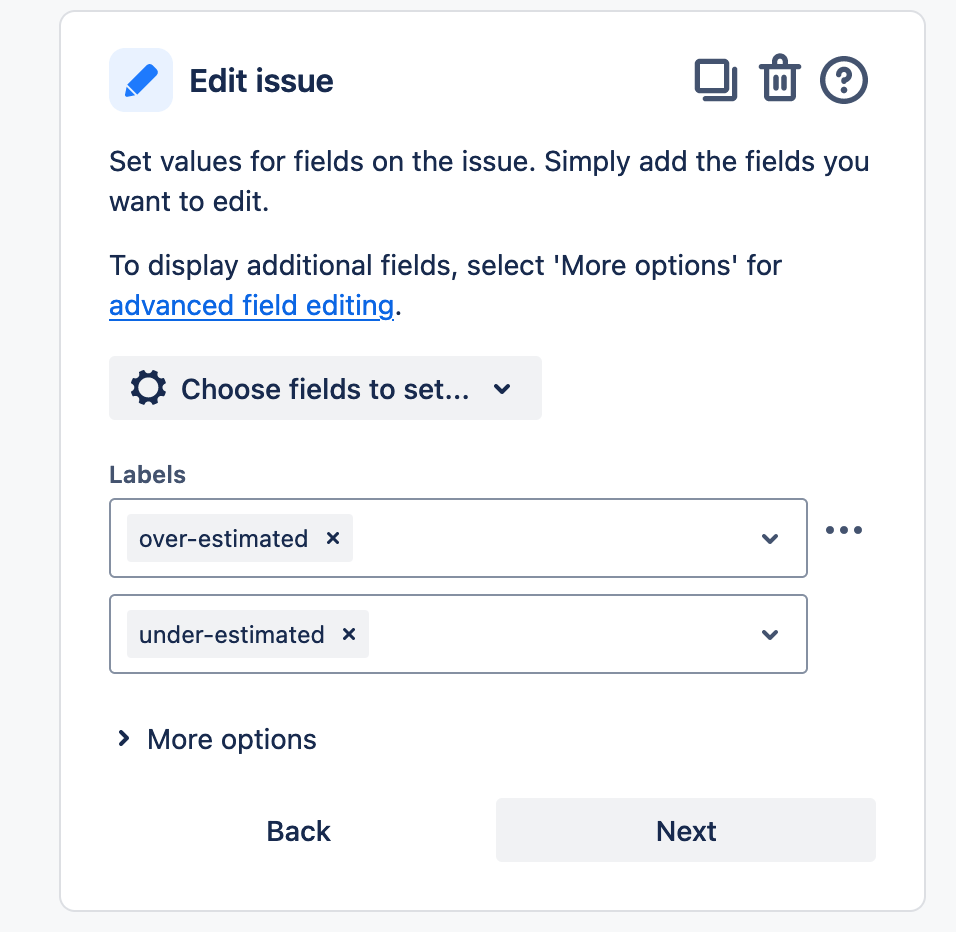Go Back to the previous step
Screen dimensions: 956x932
(299, 831)
